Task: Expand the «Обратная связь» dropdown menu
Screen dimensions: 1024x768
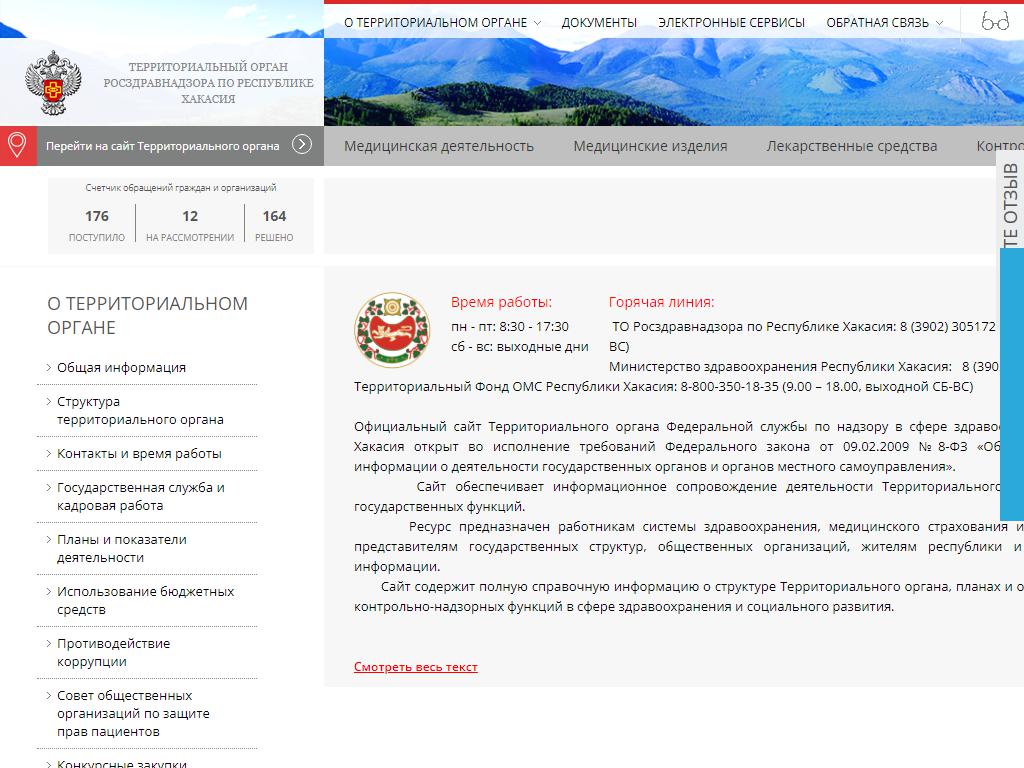Action: [x=884, y=22]
